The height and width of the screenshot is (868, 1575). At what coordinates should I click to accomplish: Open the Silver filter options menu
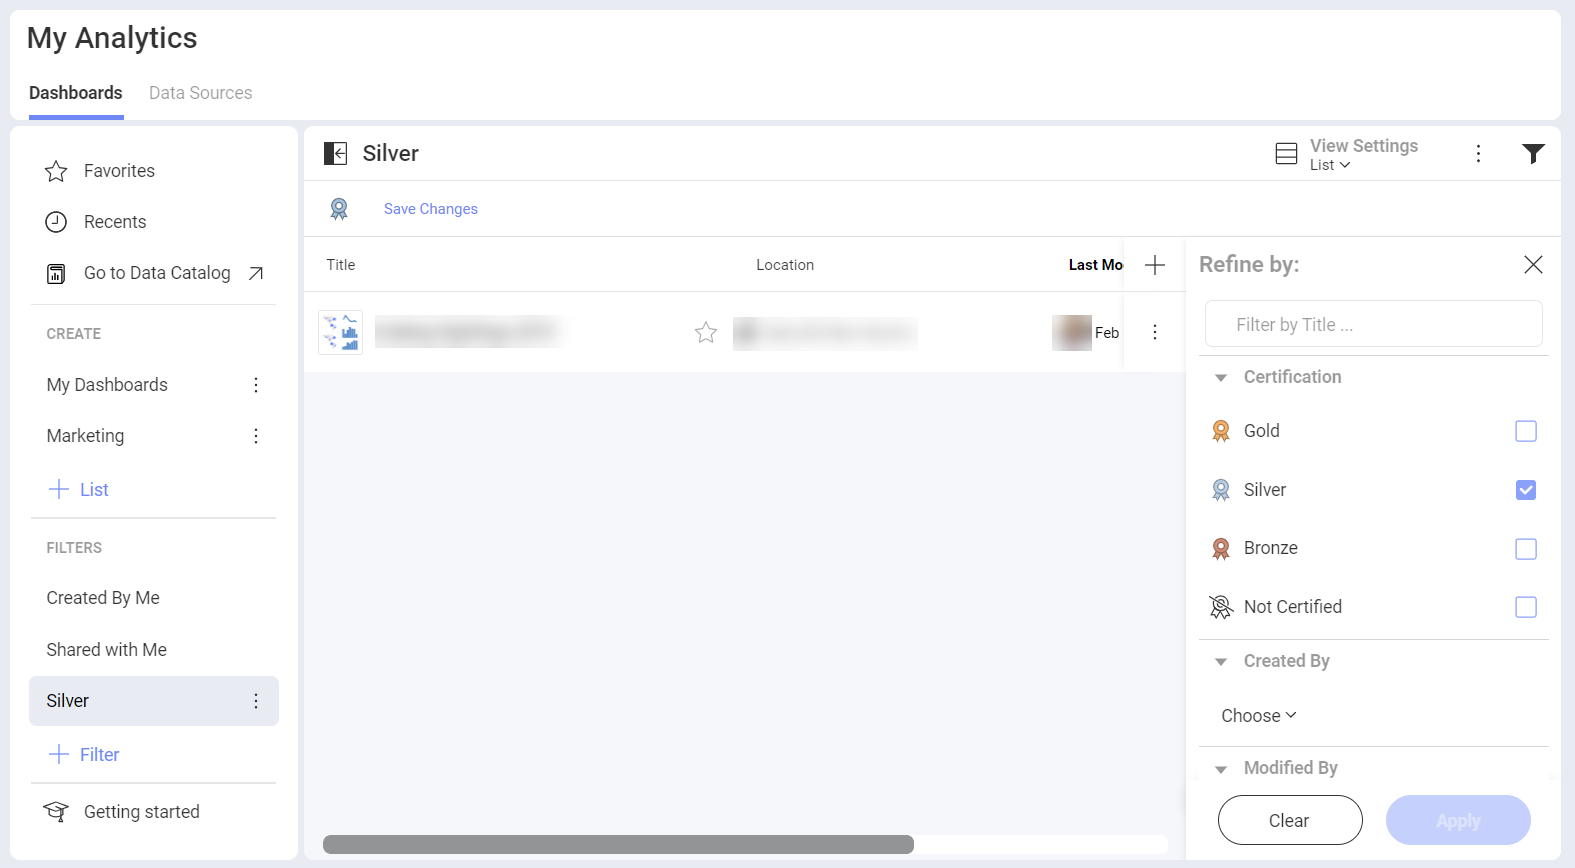point(256,701)
